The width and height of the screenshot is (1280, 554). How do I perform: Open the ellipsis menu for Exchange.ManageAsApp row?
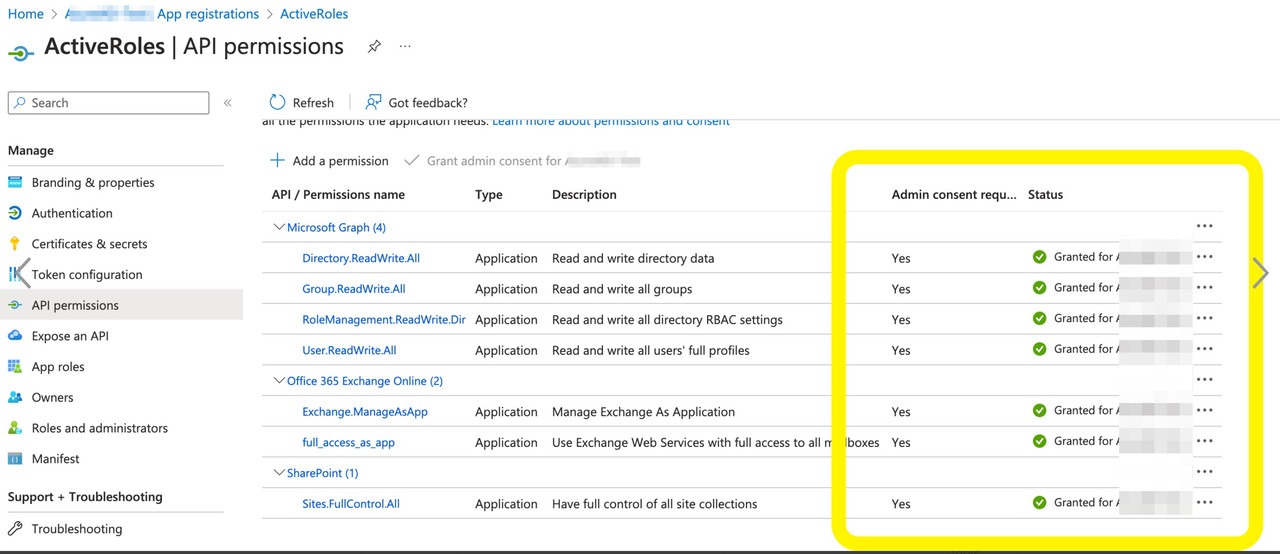[1204, 411]
